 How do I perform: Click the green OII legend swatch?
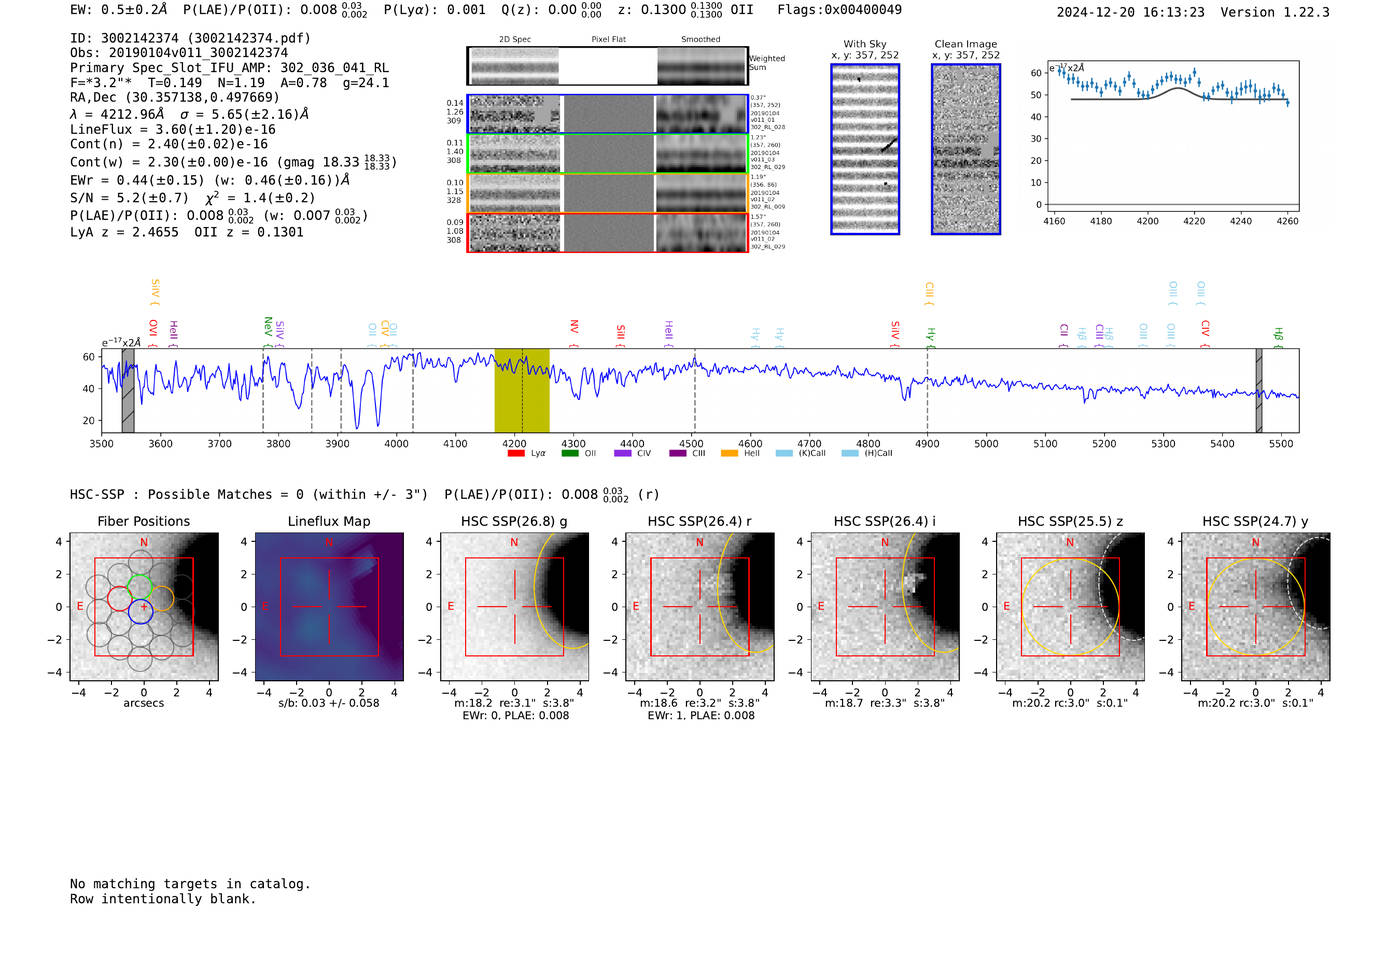[570, 453]
